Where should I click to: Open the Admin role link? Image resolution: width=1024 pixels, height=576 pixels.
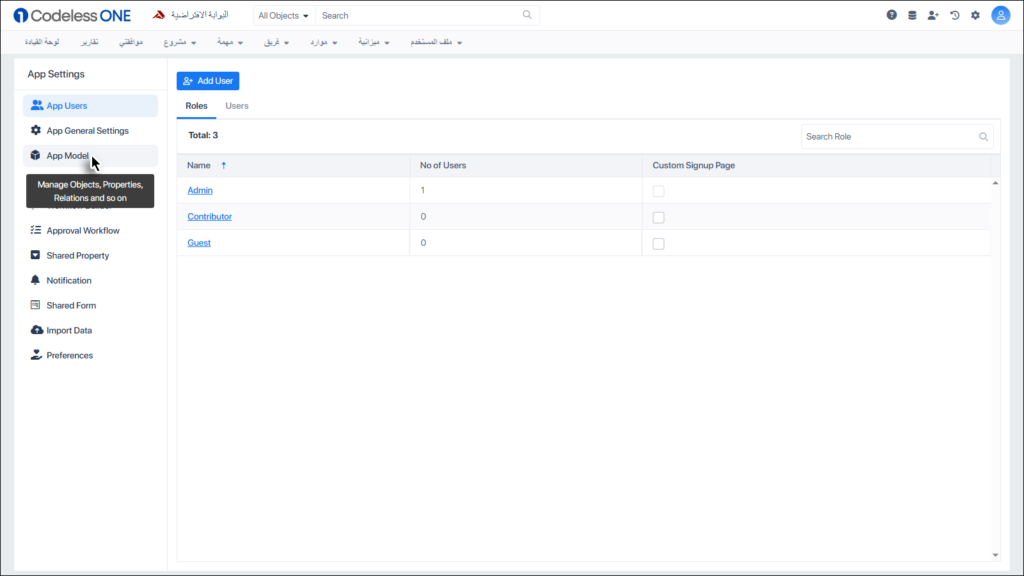pyautogui.click(x=200, y=190)
